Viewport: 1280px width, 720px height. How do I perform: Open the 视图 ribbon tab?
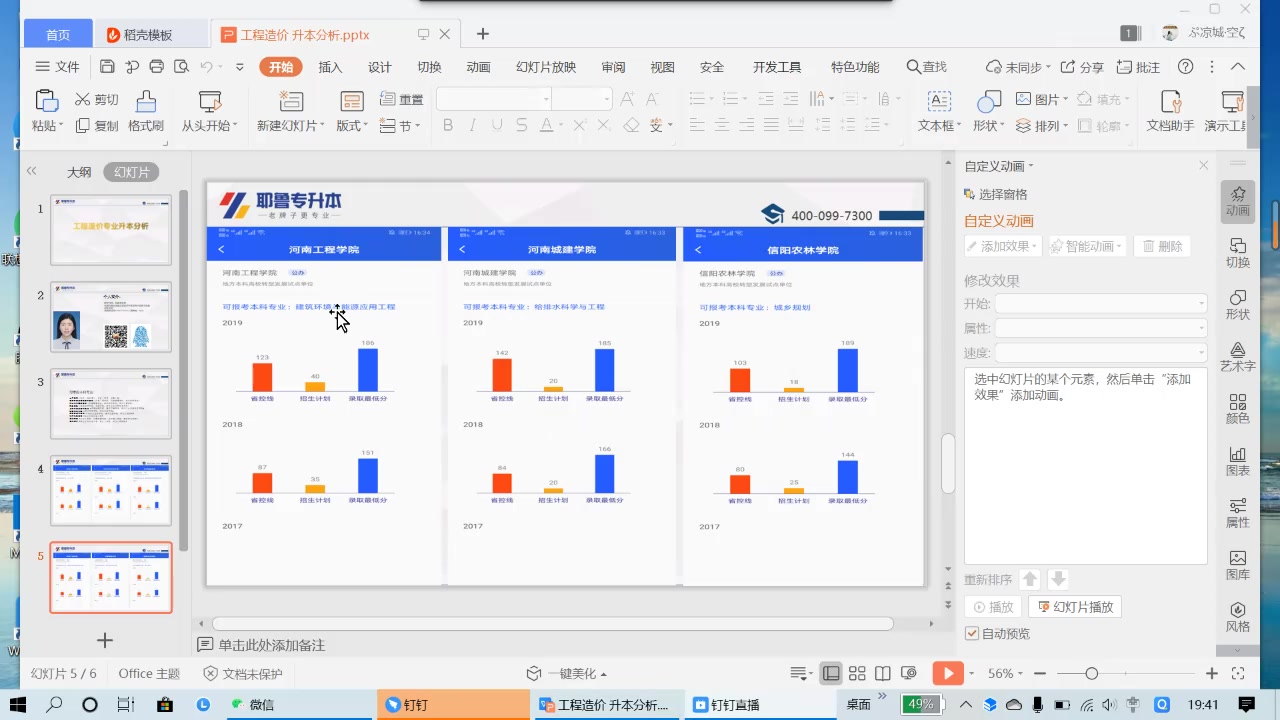pos(662,67)
